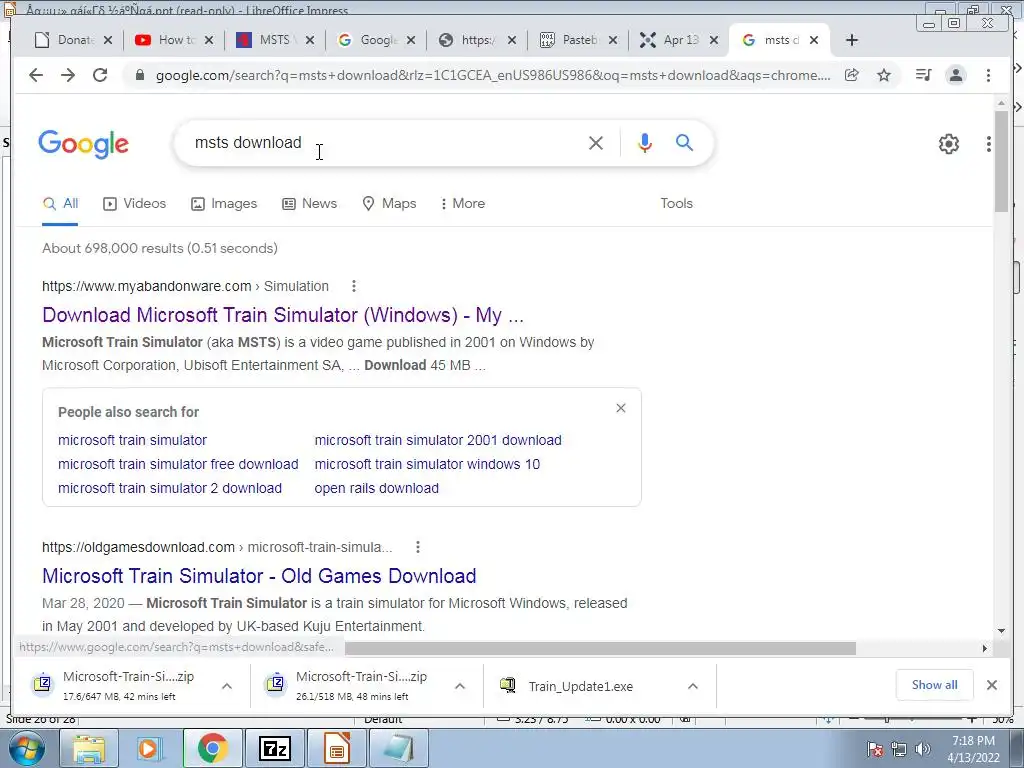Open the Train_Update1.exe download item

pos(581,686)
